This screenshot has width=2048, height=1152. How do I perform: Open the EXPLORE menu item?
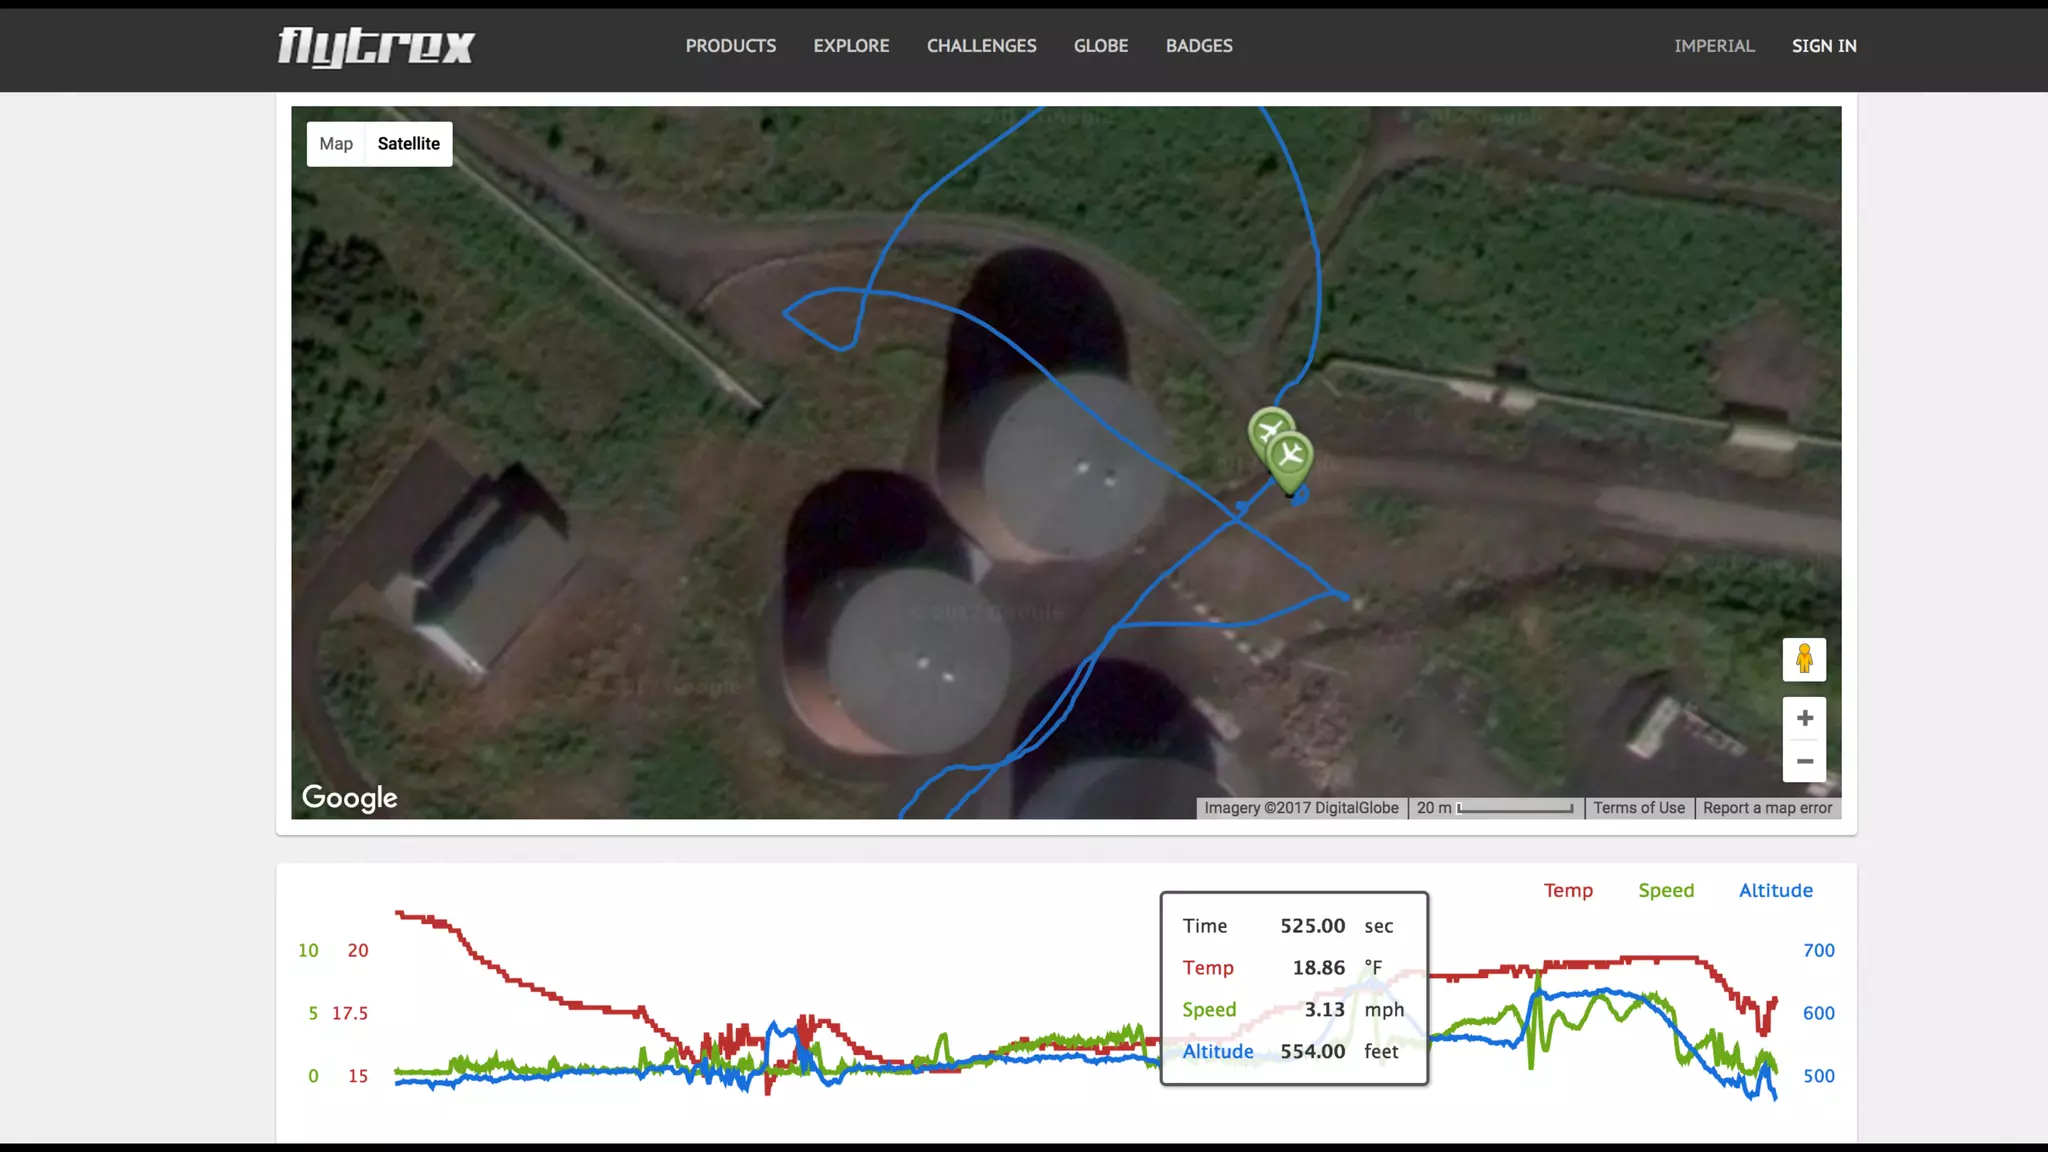[x=851, y=46]
